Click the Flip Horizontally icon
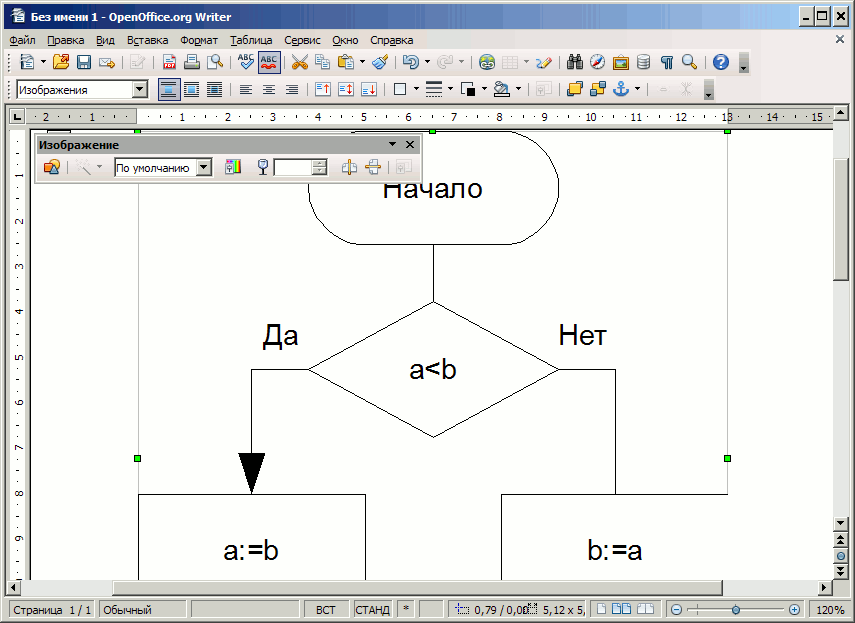Image resolution: width=855 pixels, height=623 pixels. pyautogui.click(x=349, y=167)
